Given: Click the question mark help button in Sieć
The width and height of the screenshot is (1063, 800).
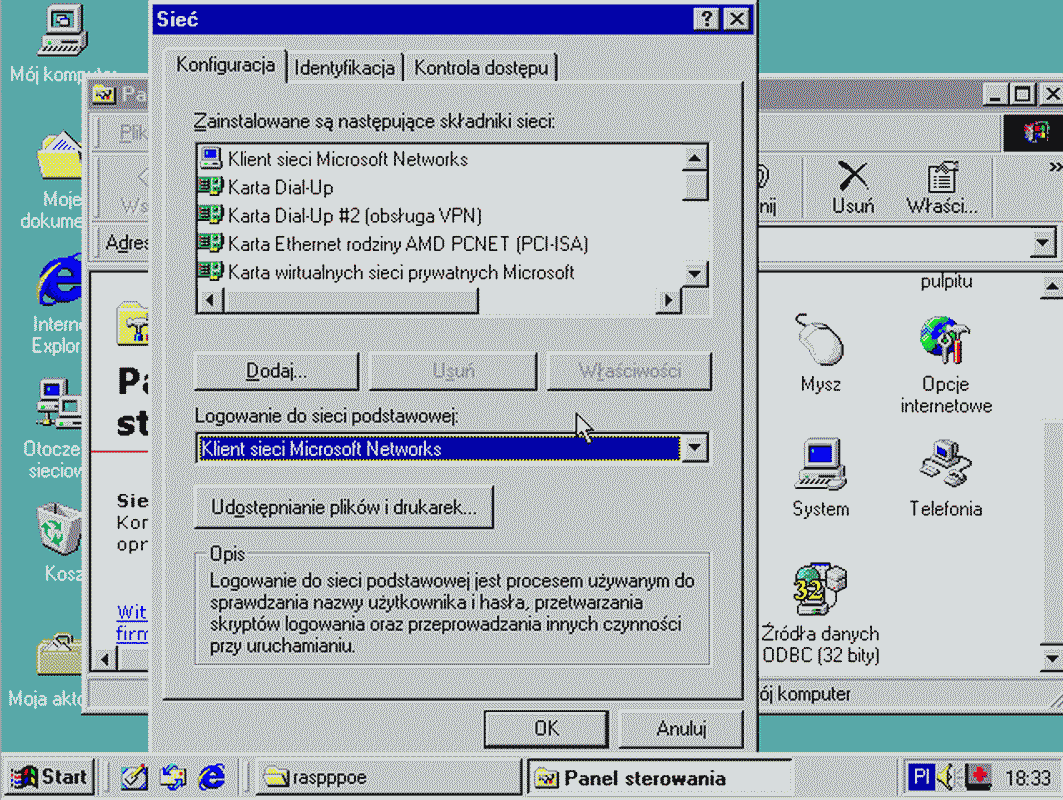Looking at the screenshot, I should [706, 19].
